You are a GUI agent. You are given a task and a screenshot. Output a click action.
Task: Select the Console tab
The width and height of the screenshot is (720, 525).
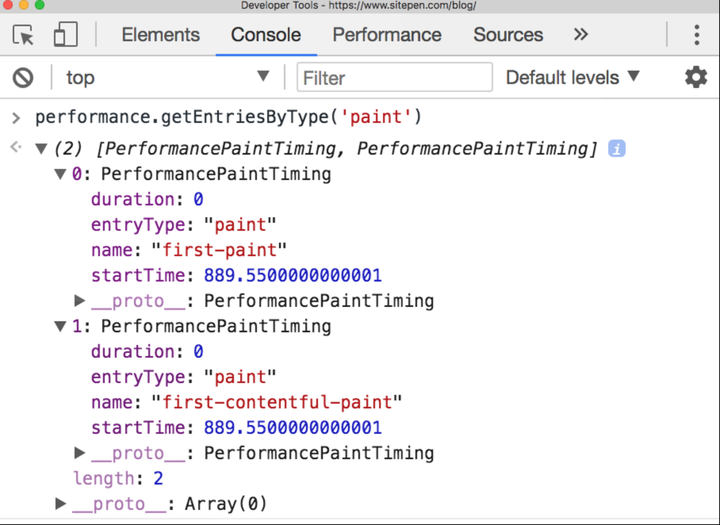(266, 35)
